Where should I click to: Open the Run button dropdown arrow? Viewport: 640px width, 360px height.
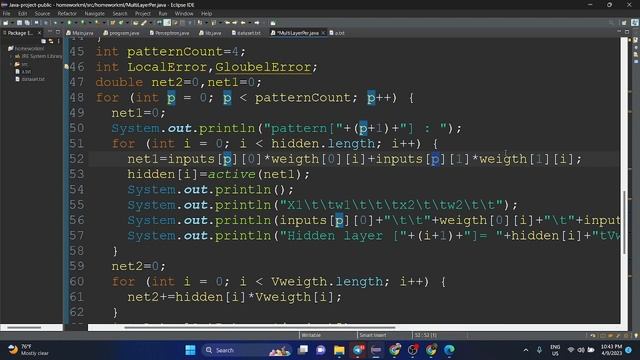click(75, 23)
